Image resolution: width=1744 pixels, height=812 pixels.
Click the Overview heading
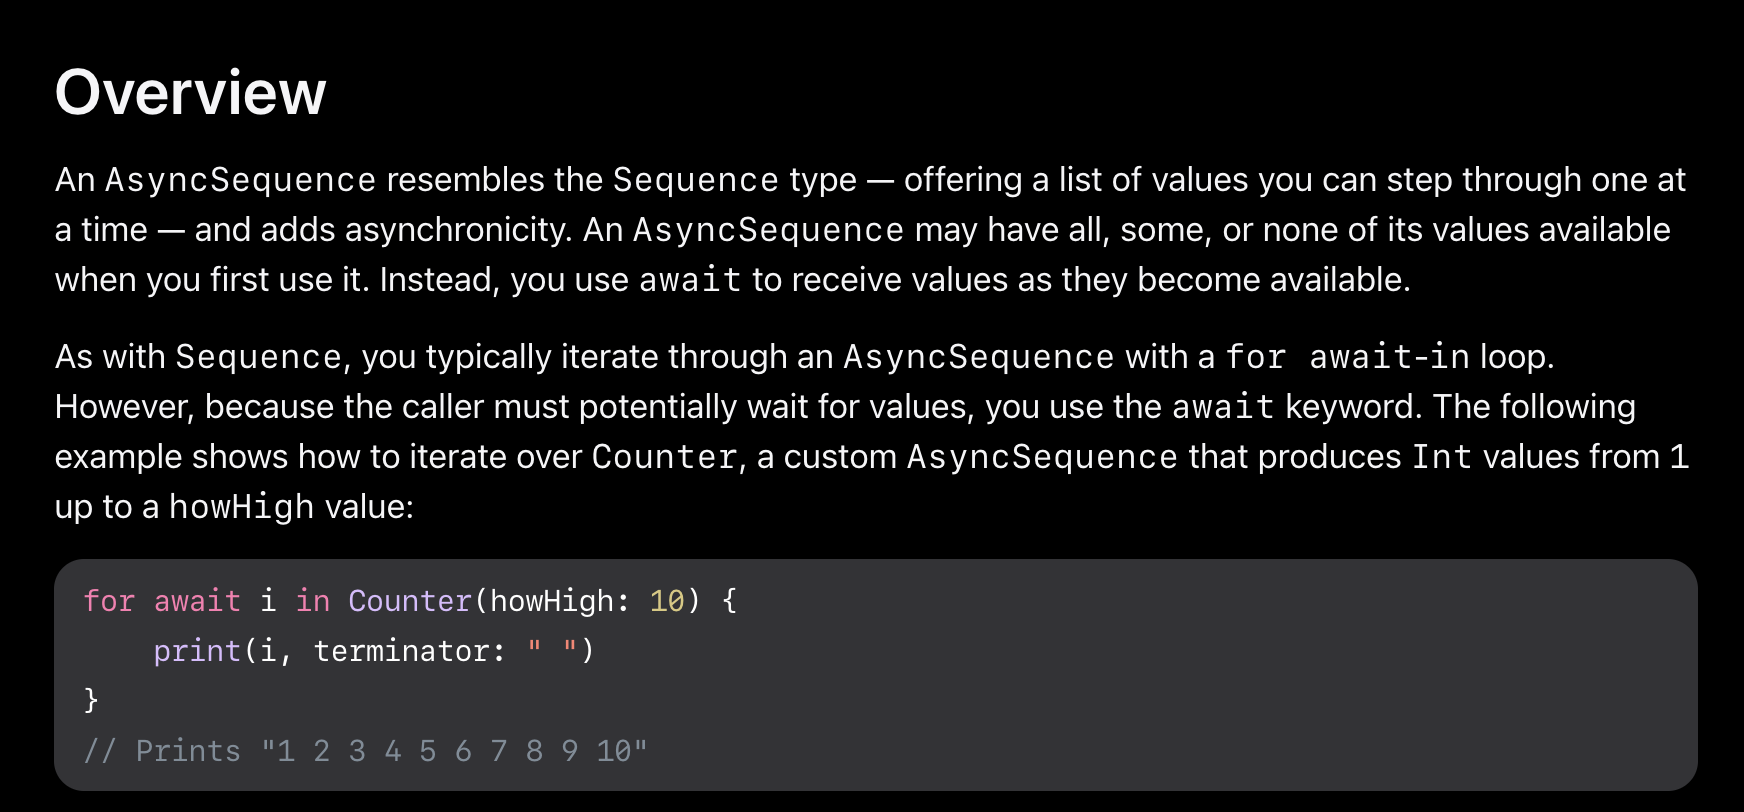[190, 93]
